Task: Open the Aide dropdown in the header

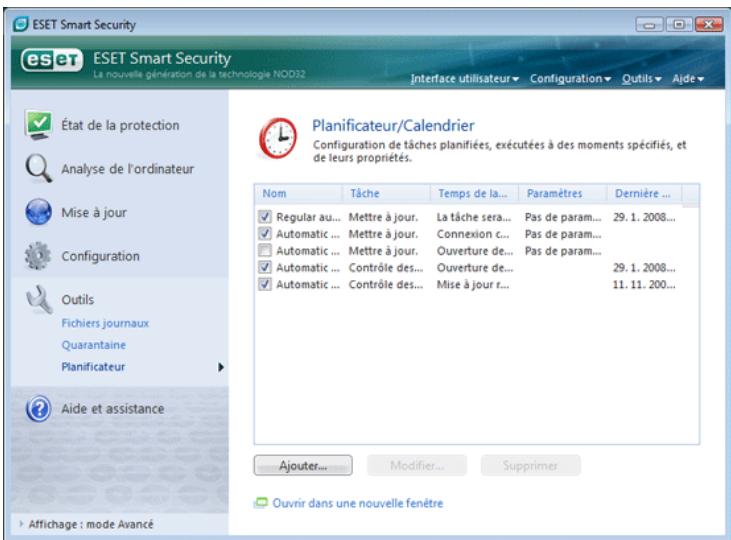Action: (688, 79)
